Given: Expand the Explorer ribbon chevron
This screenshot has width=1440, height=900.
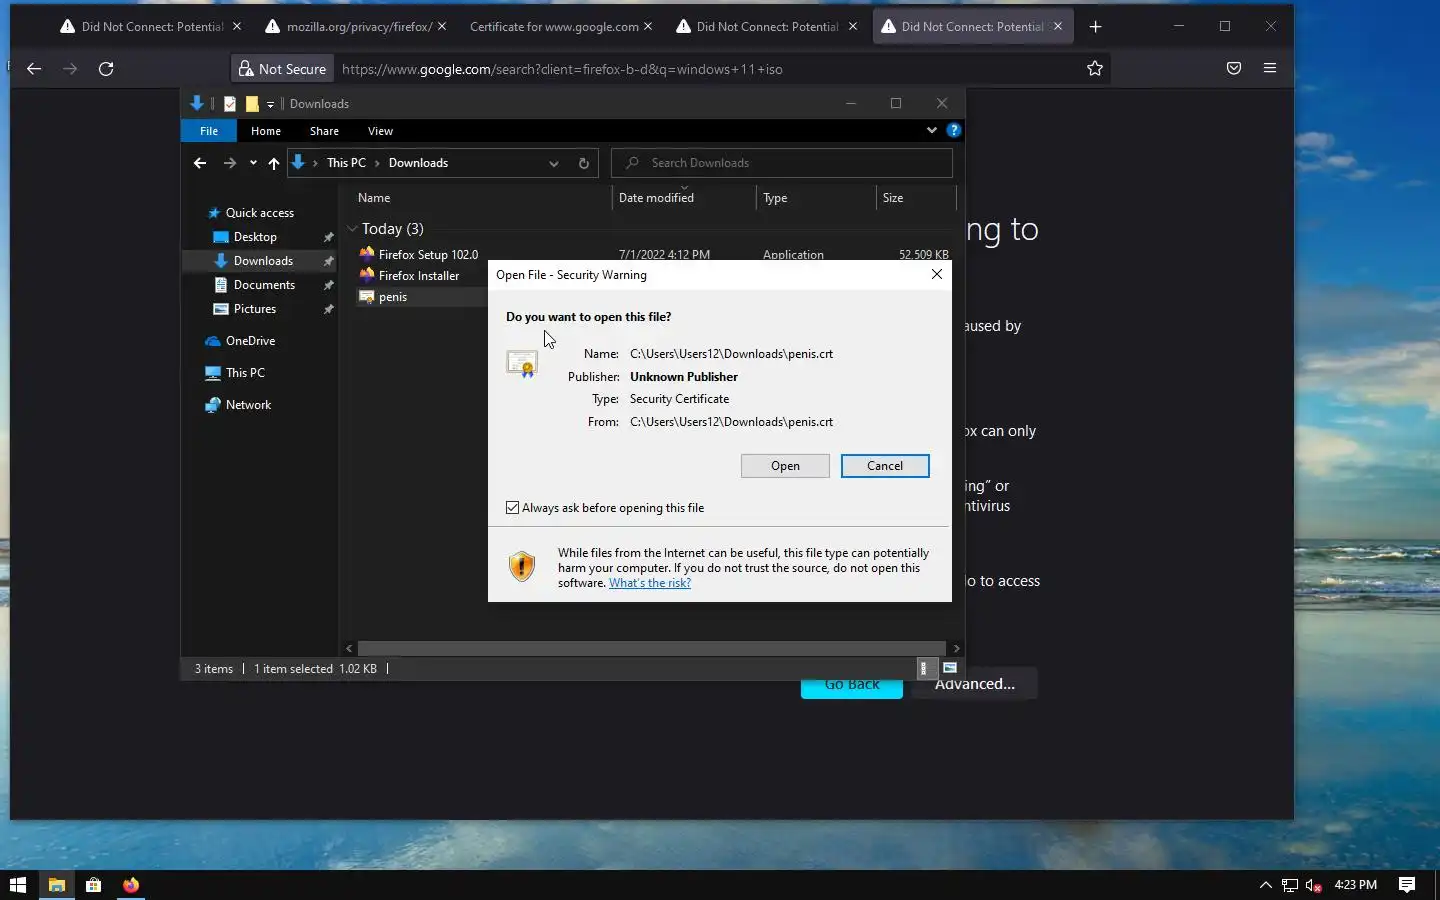Looking at the screenshot, I should tap(931, 130).
